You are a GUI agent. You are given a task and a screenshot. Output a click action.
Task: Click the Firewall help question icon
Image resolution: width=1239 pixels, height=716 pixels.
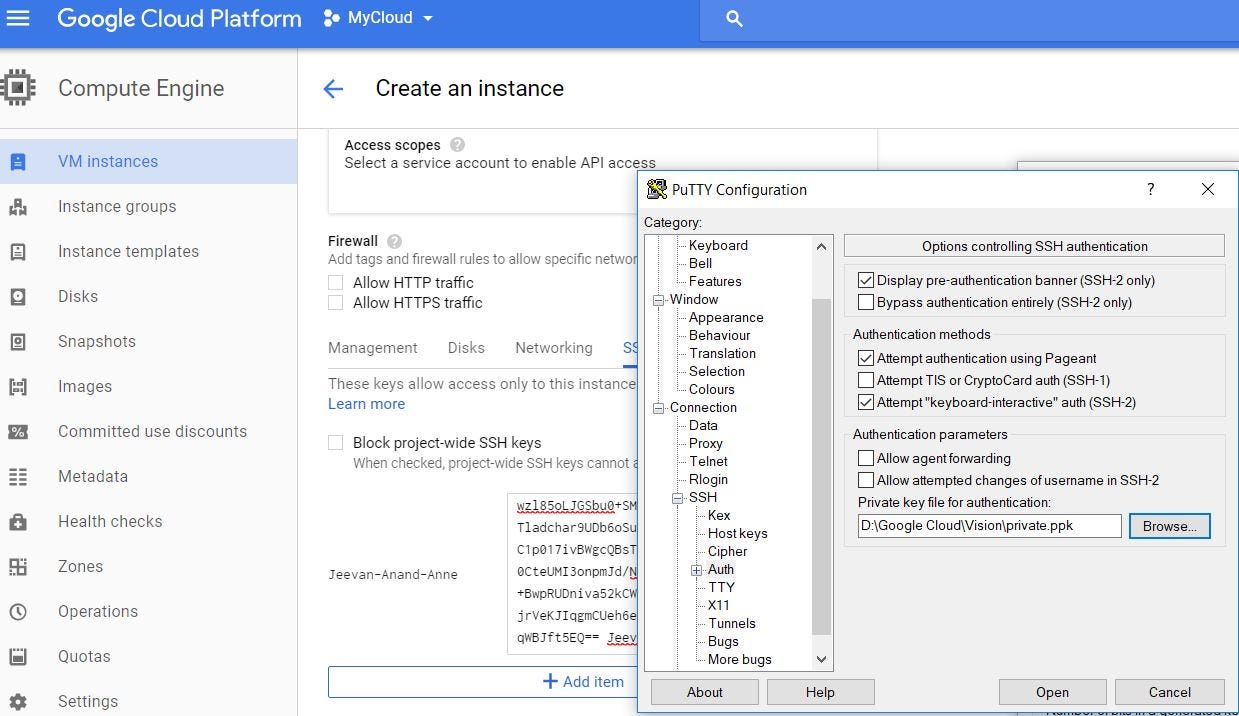394,241
